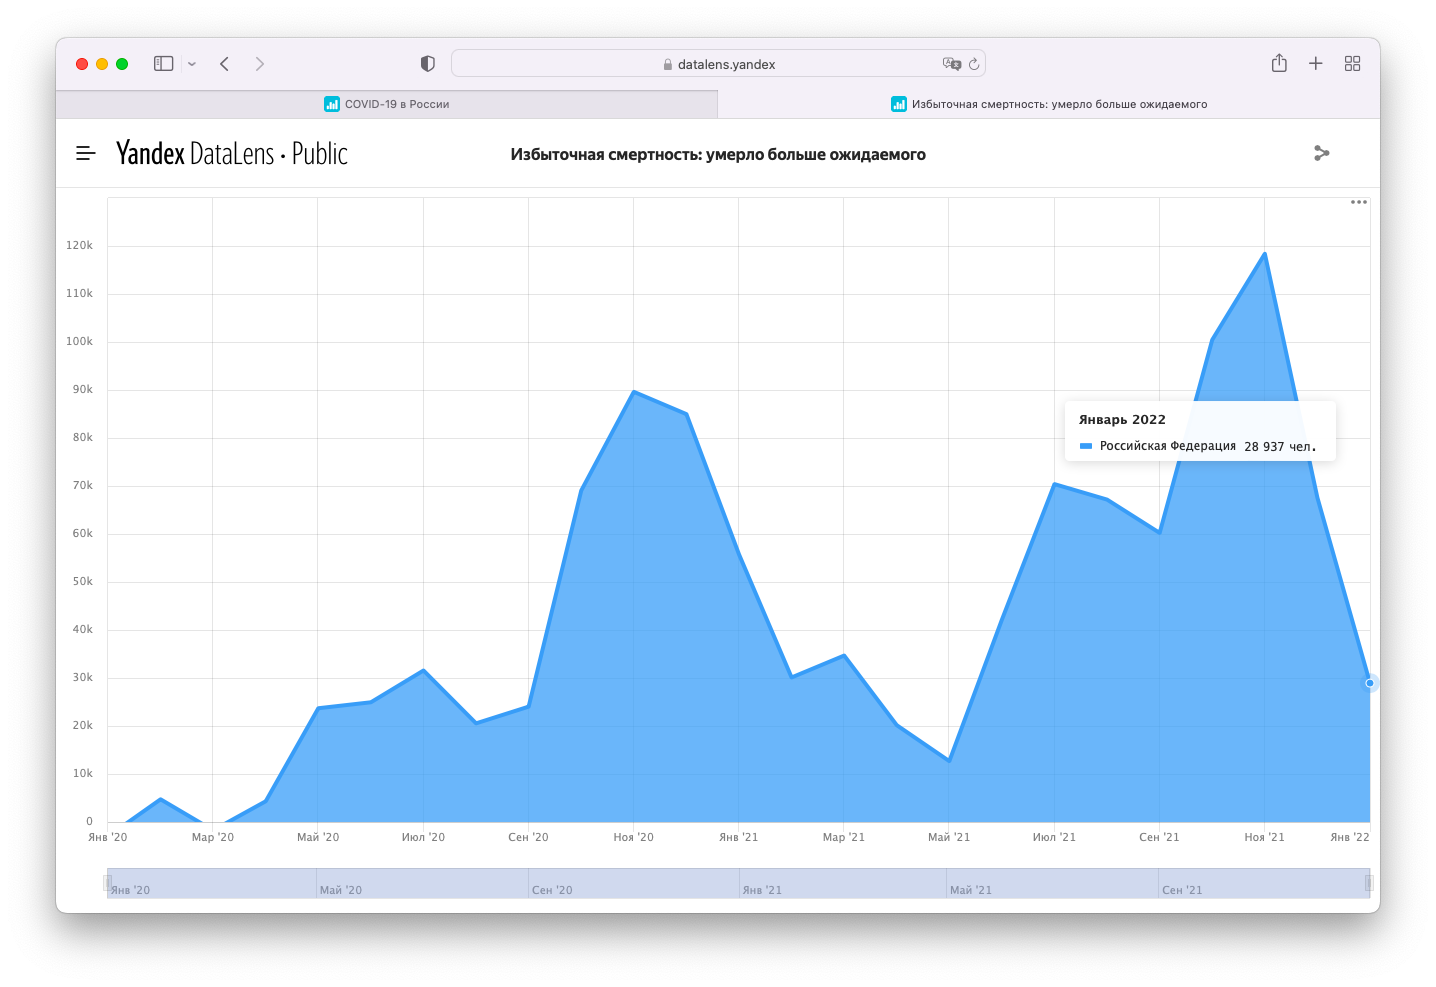
Task: Open the Safari share button
Action: coord(1279,63)
